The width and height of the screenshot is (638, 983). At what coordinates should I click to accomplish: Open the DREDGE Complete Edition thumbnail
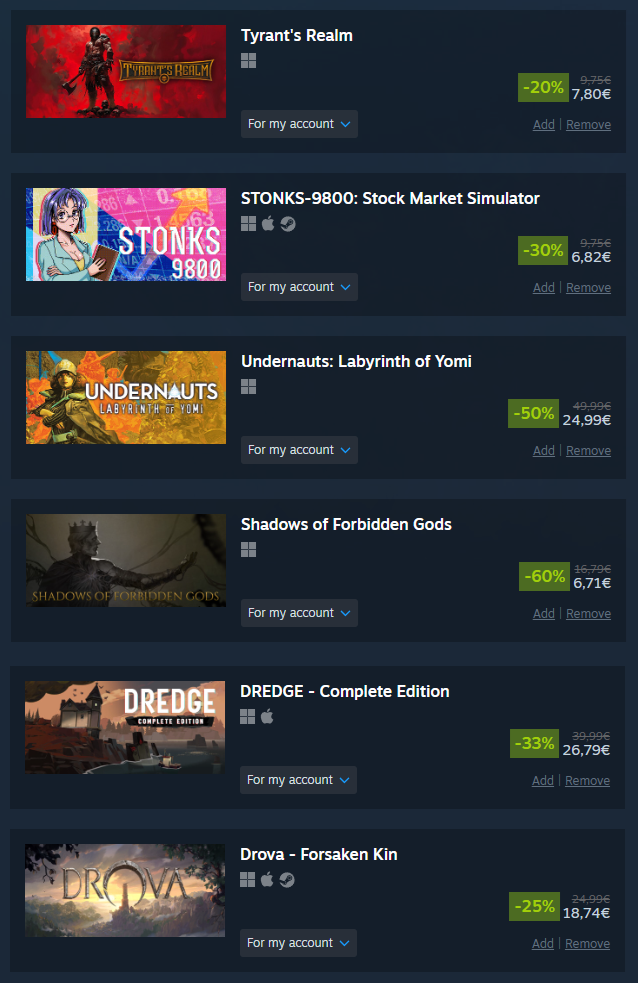[x=125, y=727]
